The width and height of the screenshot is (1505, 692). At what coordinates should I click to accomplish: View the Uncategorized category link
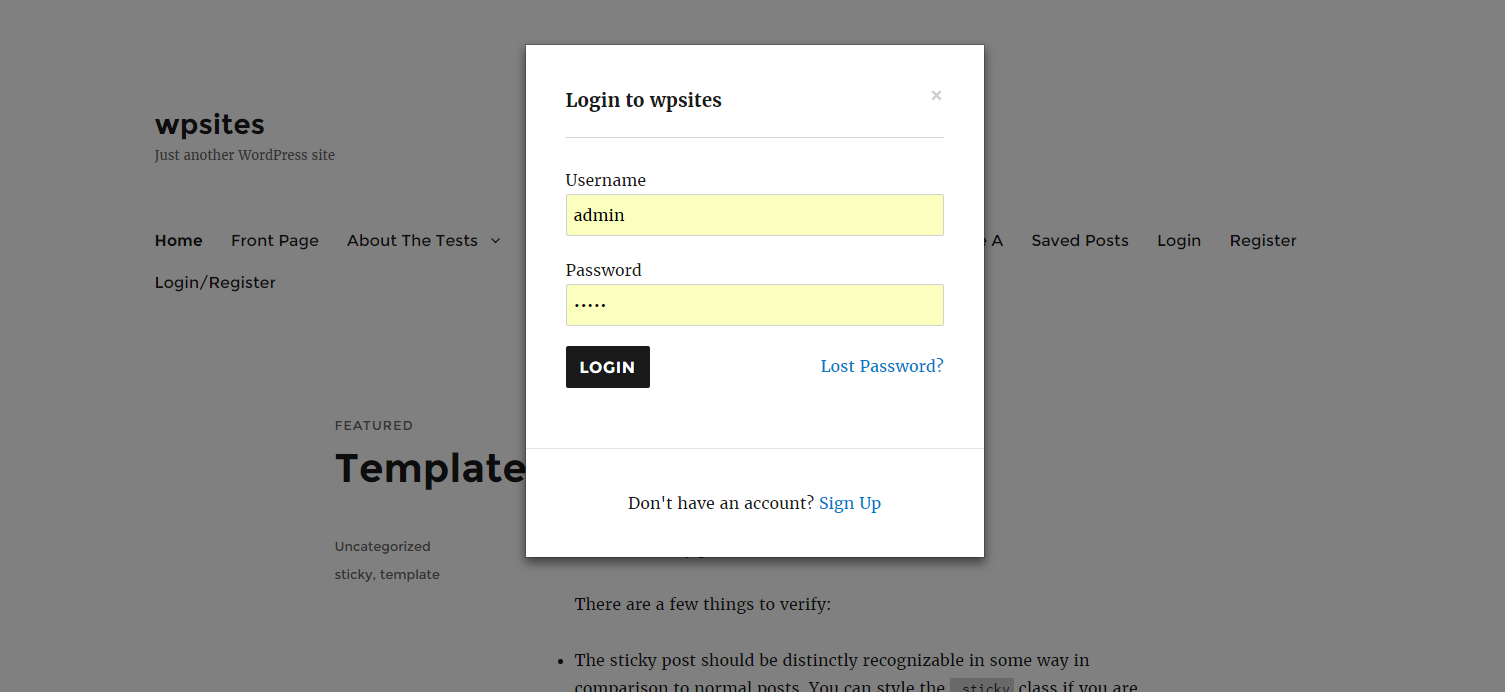click(382, 547)
